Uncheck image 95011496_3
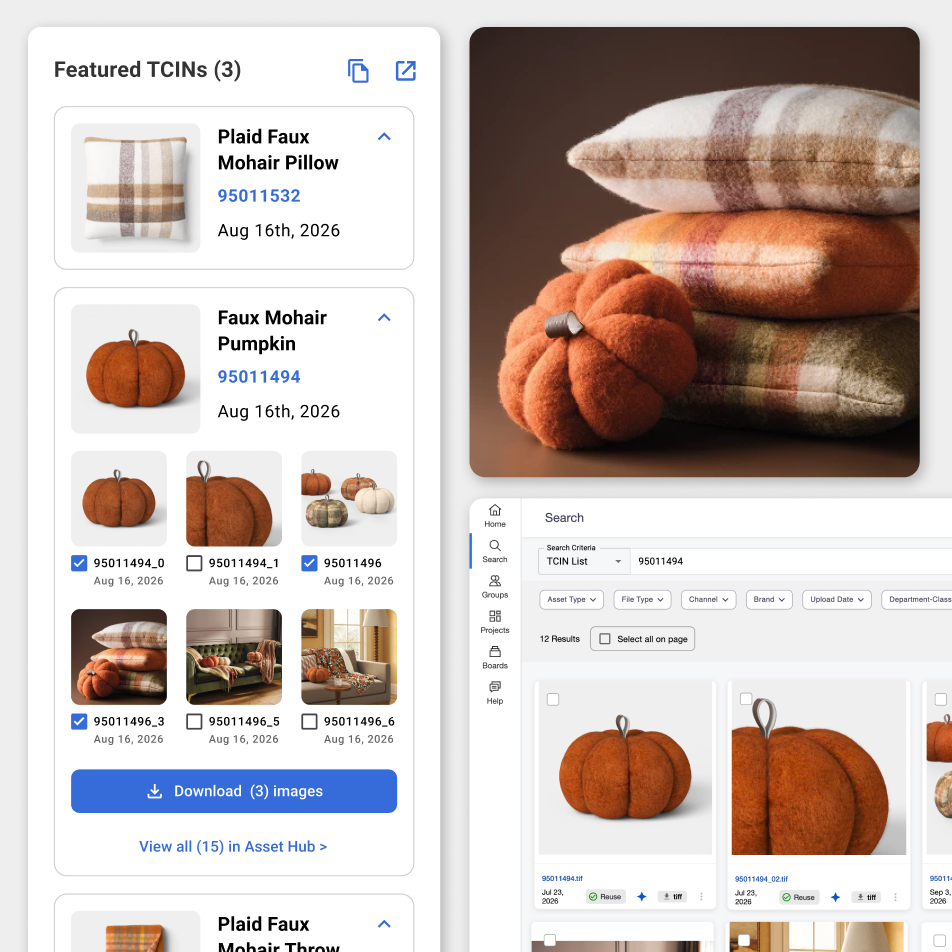952x952 pixels. click(79, 721)
